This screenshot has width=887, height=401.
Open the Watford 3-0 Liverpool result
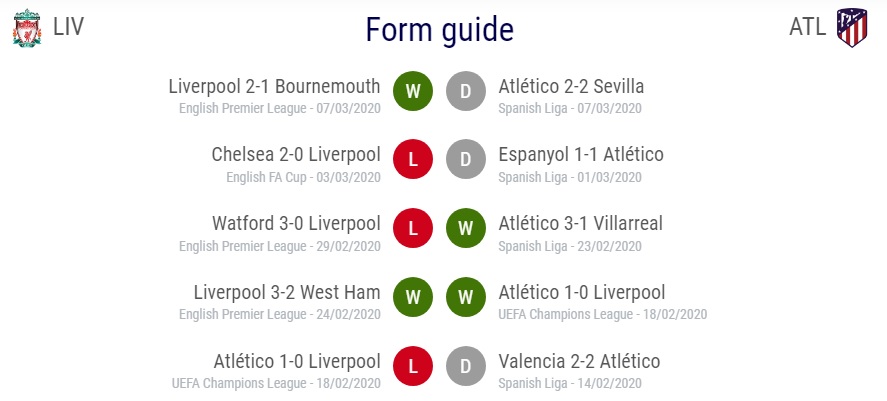[x=296, y=223]
